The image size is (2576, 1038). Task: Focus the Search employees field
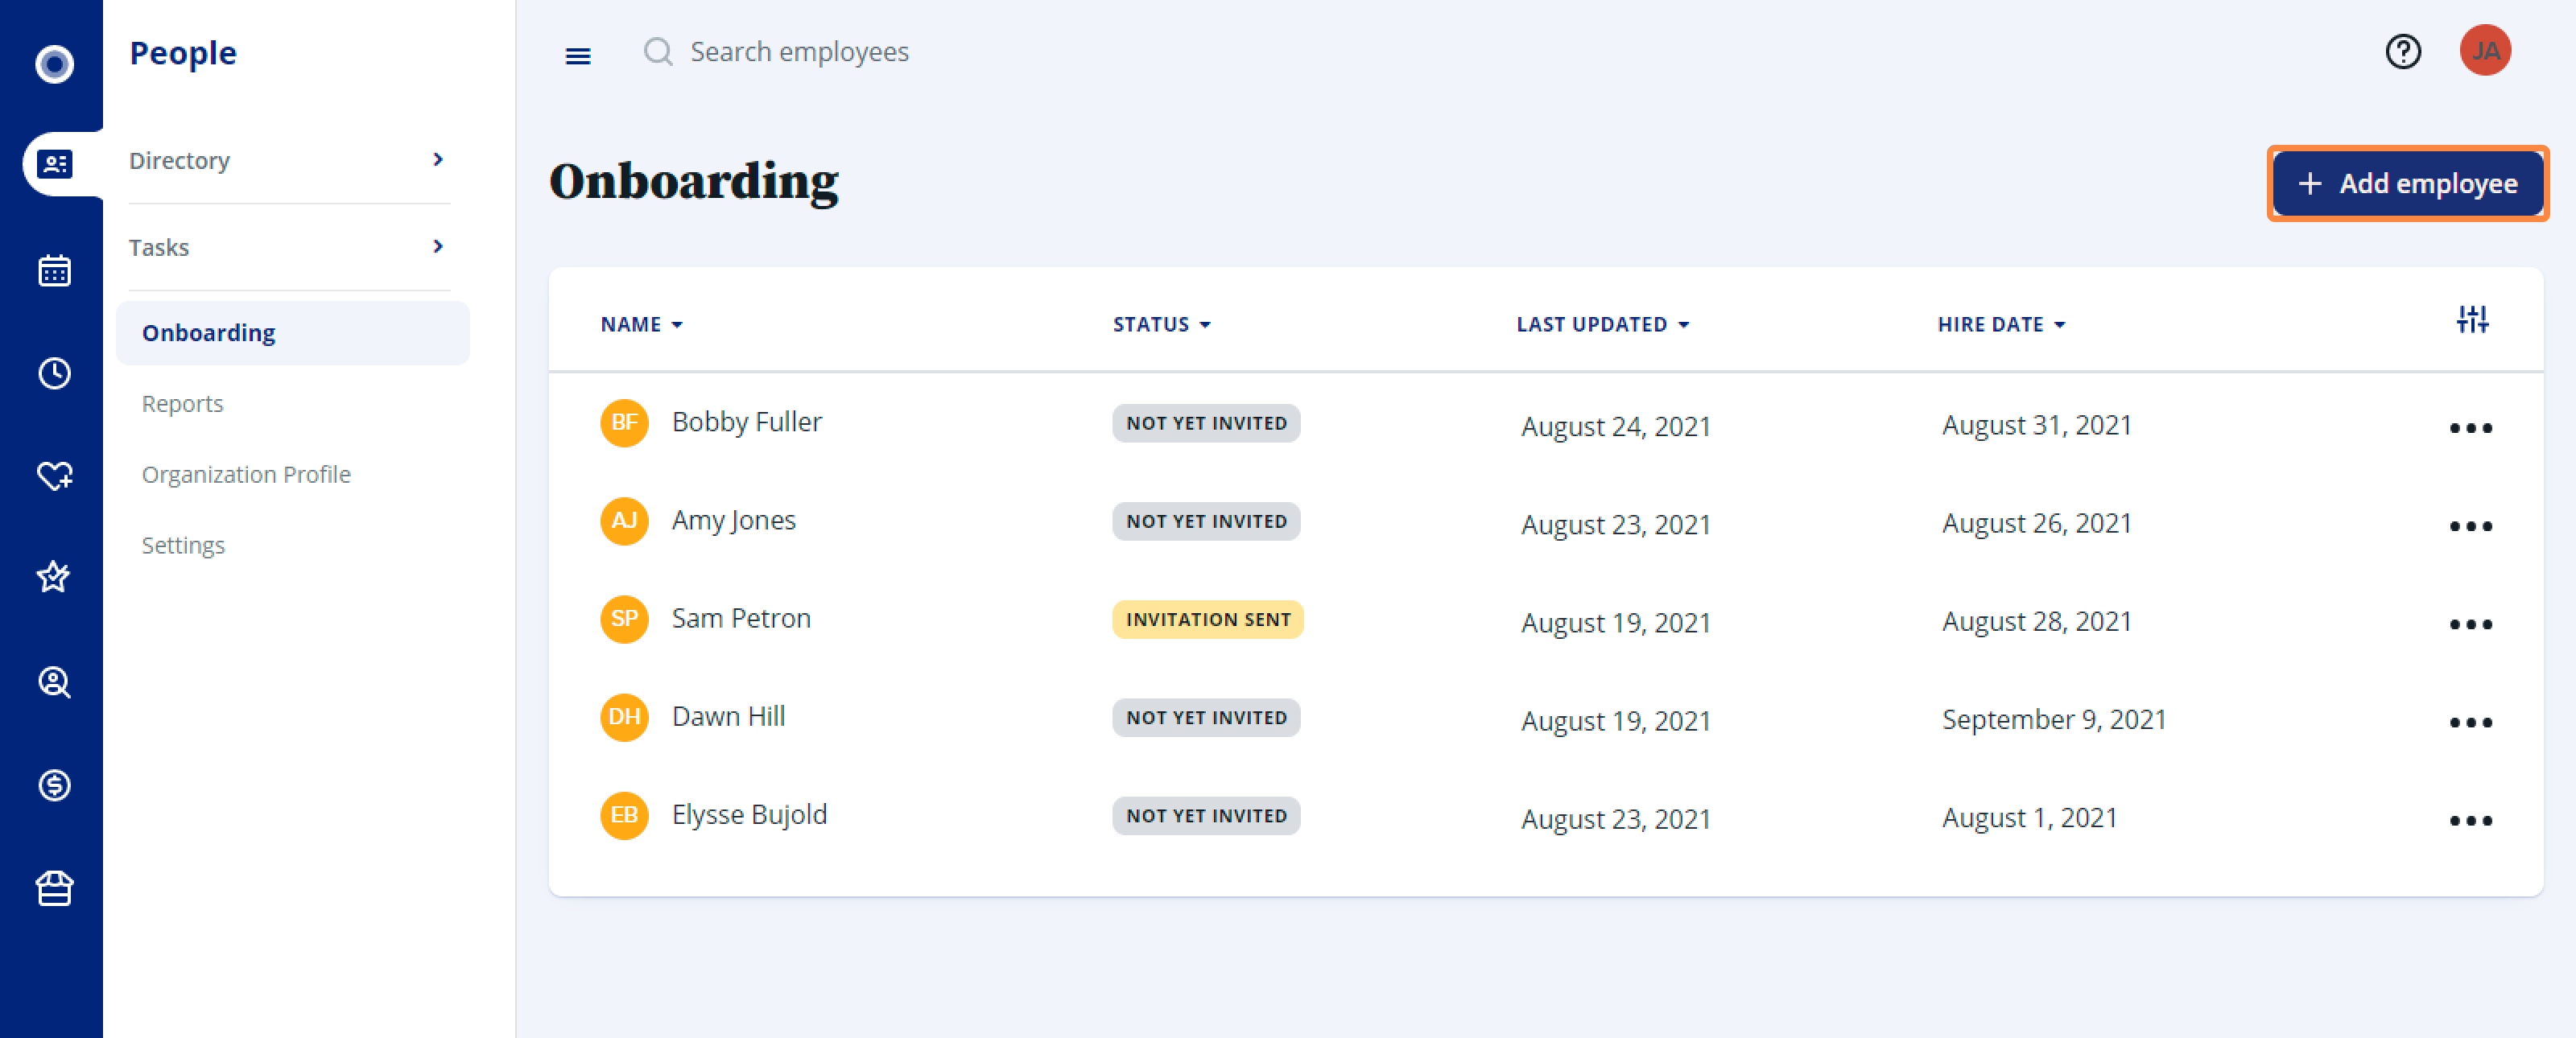pyautogui.click(x=799, y=51)
